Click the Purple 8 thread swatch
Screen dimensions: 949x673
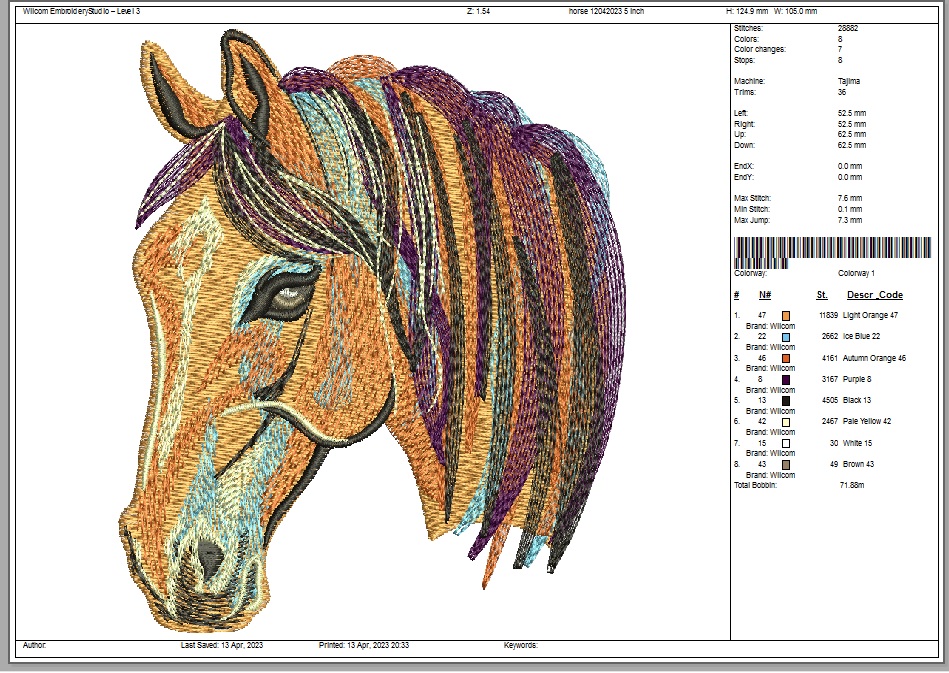click(786, 380)
